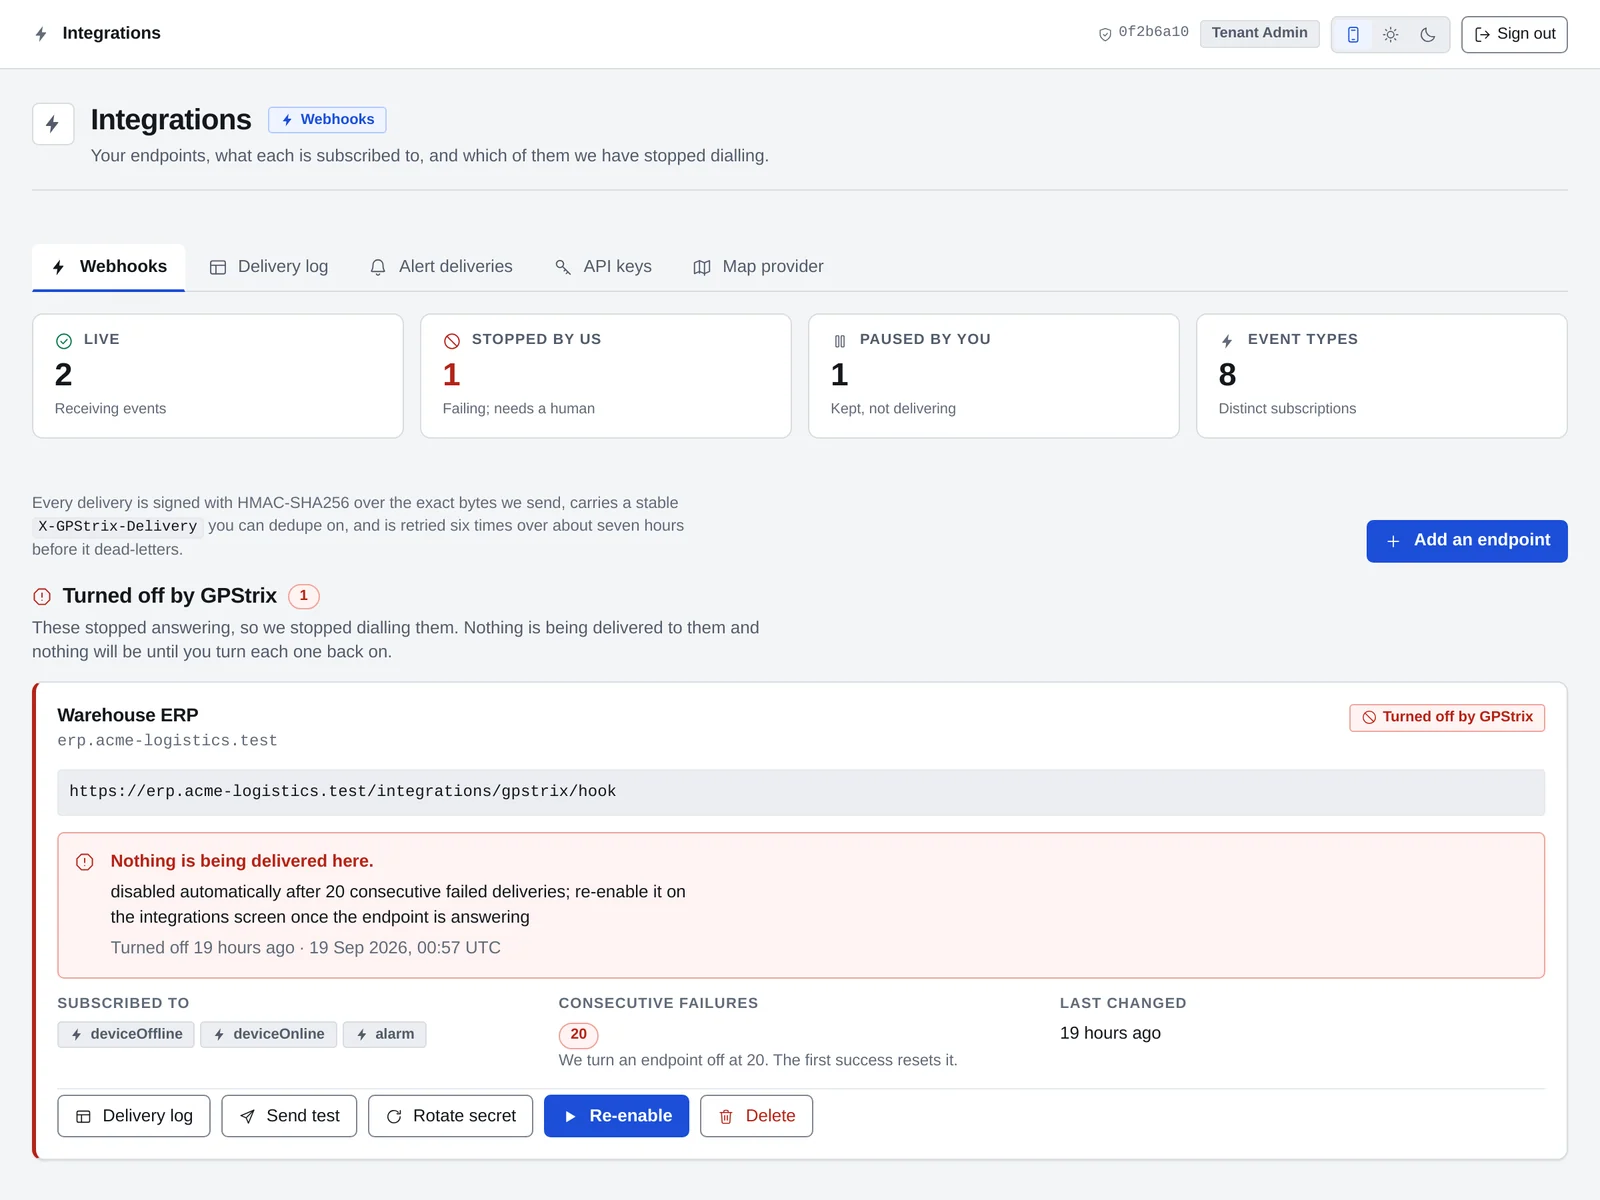Select the system theme device icon

click(x=1353, y=34)
